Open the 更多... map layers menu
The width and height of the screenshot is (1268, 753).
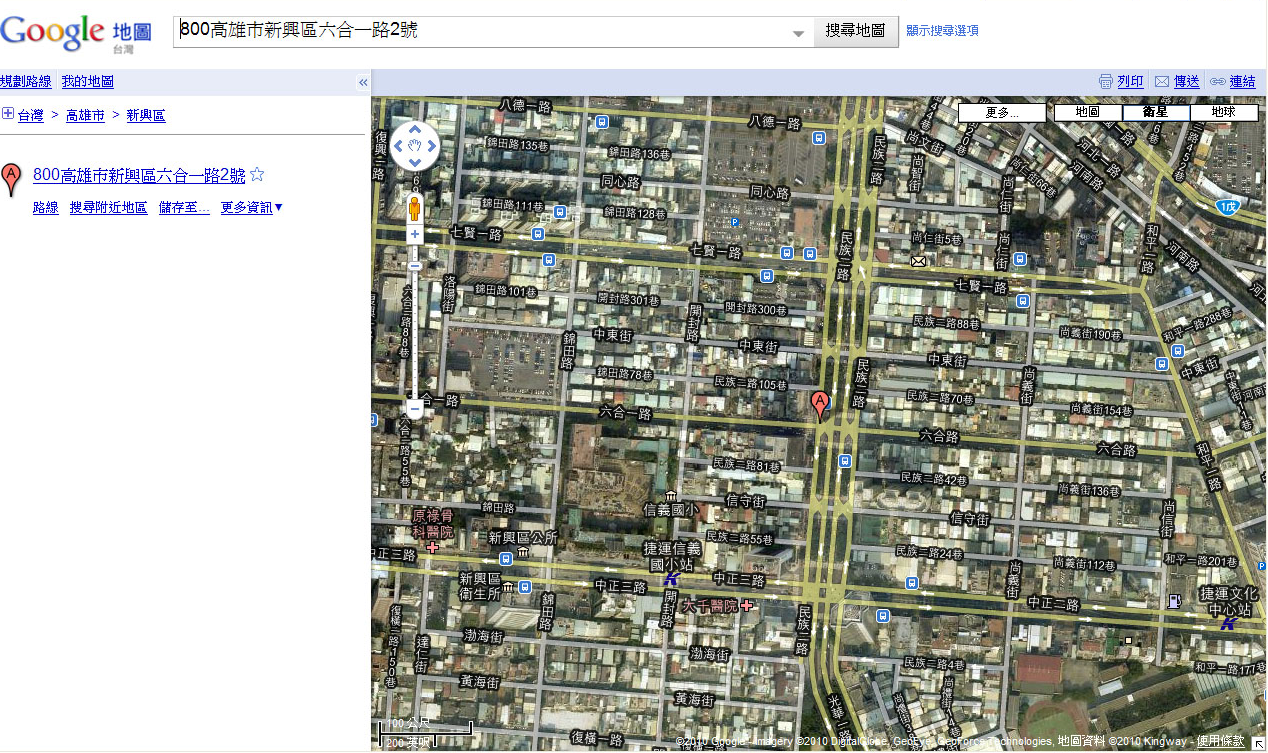[x=1001, y=113]
